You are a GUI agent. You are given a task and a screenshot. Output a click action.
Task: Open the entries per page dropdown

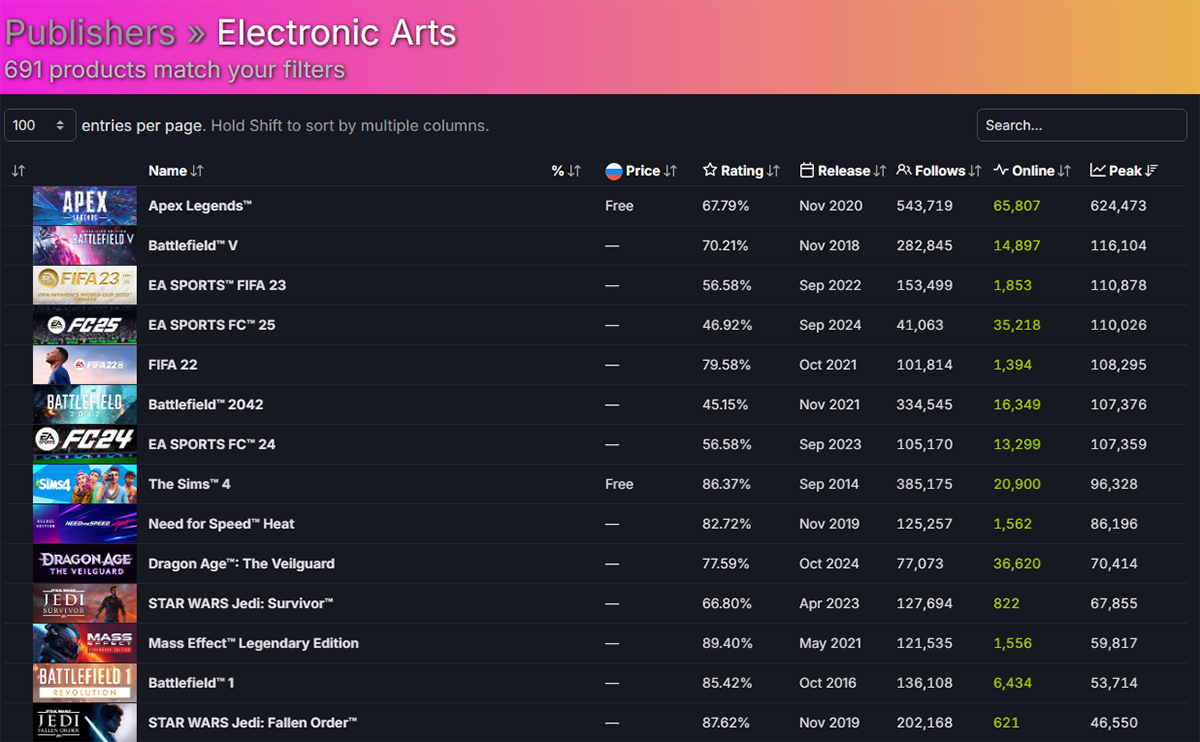coord(40,125)
